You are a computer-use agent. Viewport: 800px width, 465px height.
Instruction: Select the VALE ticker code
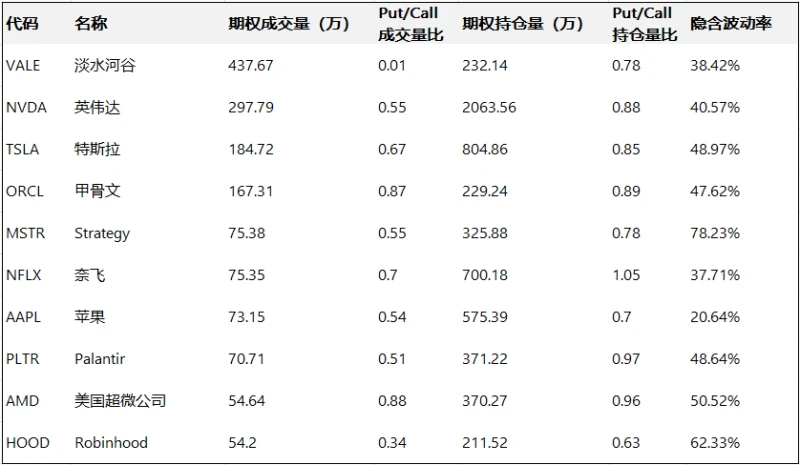pyautogui.click(x=23, y=66)
